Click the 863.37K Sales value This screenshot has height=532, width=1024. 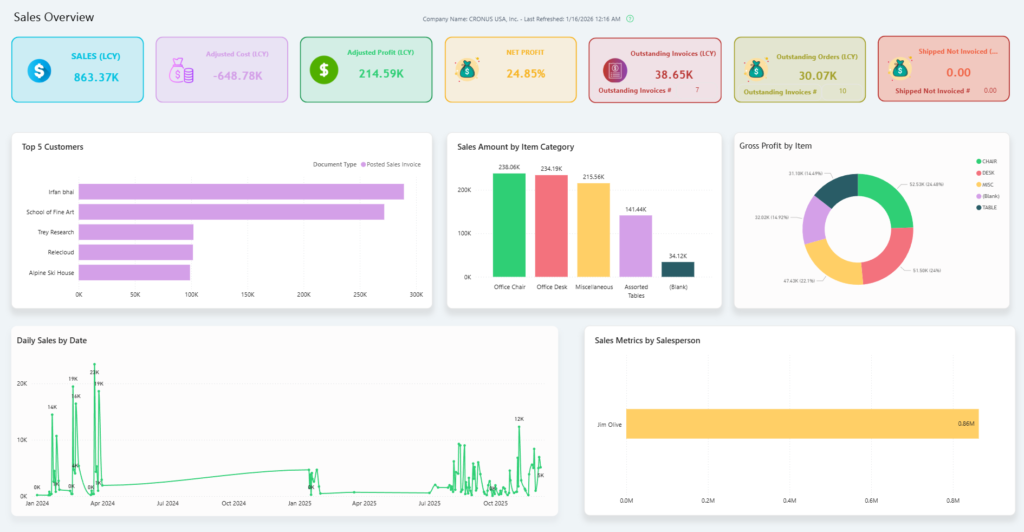[98, 76]
